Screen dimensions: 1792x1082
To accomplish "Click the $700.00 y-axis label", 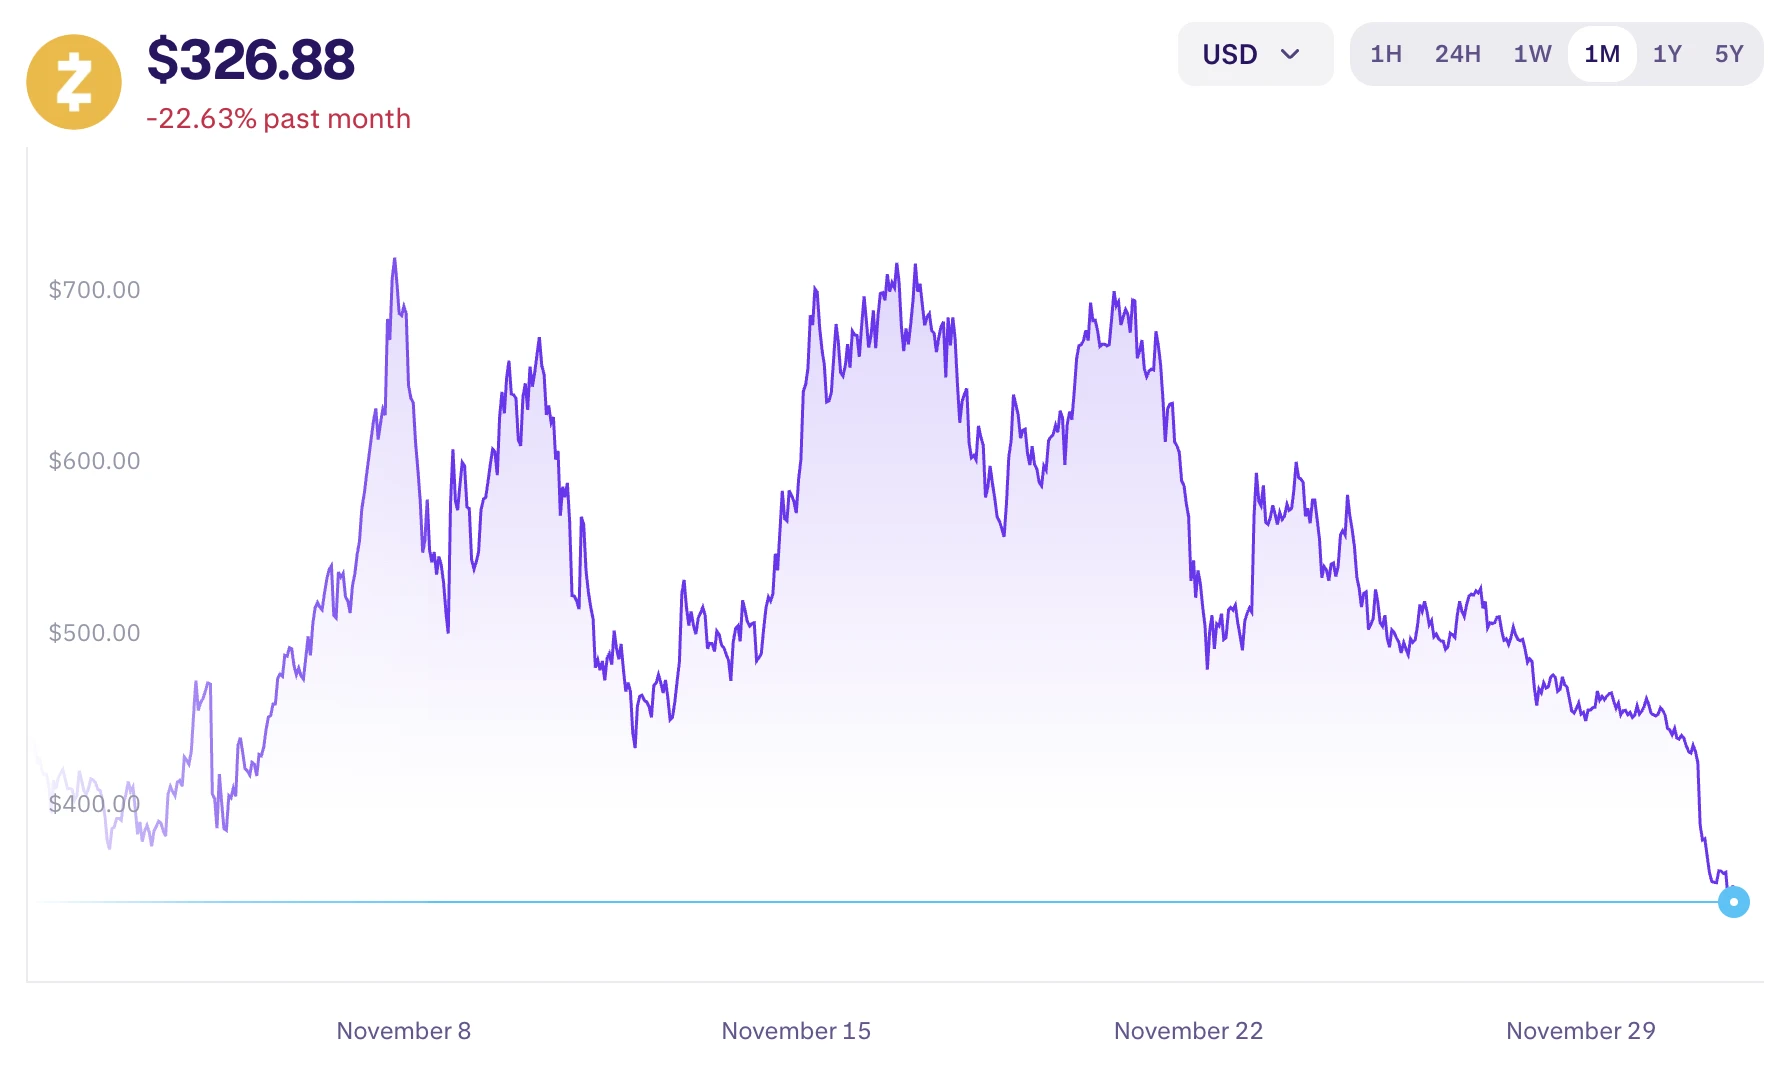I will click(x=94, y=290).
